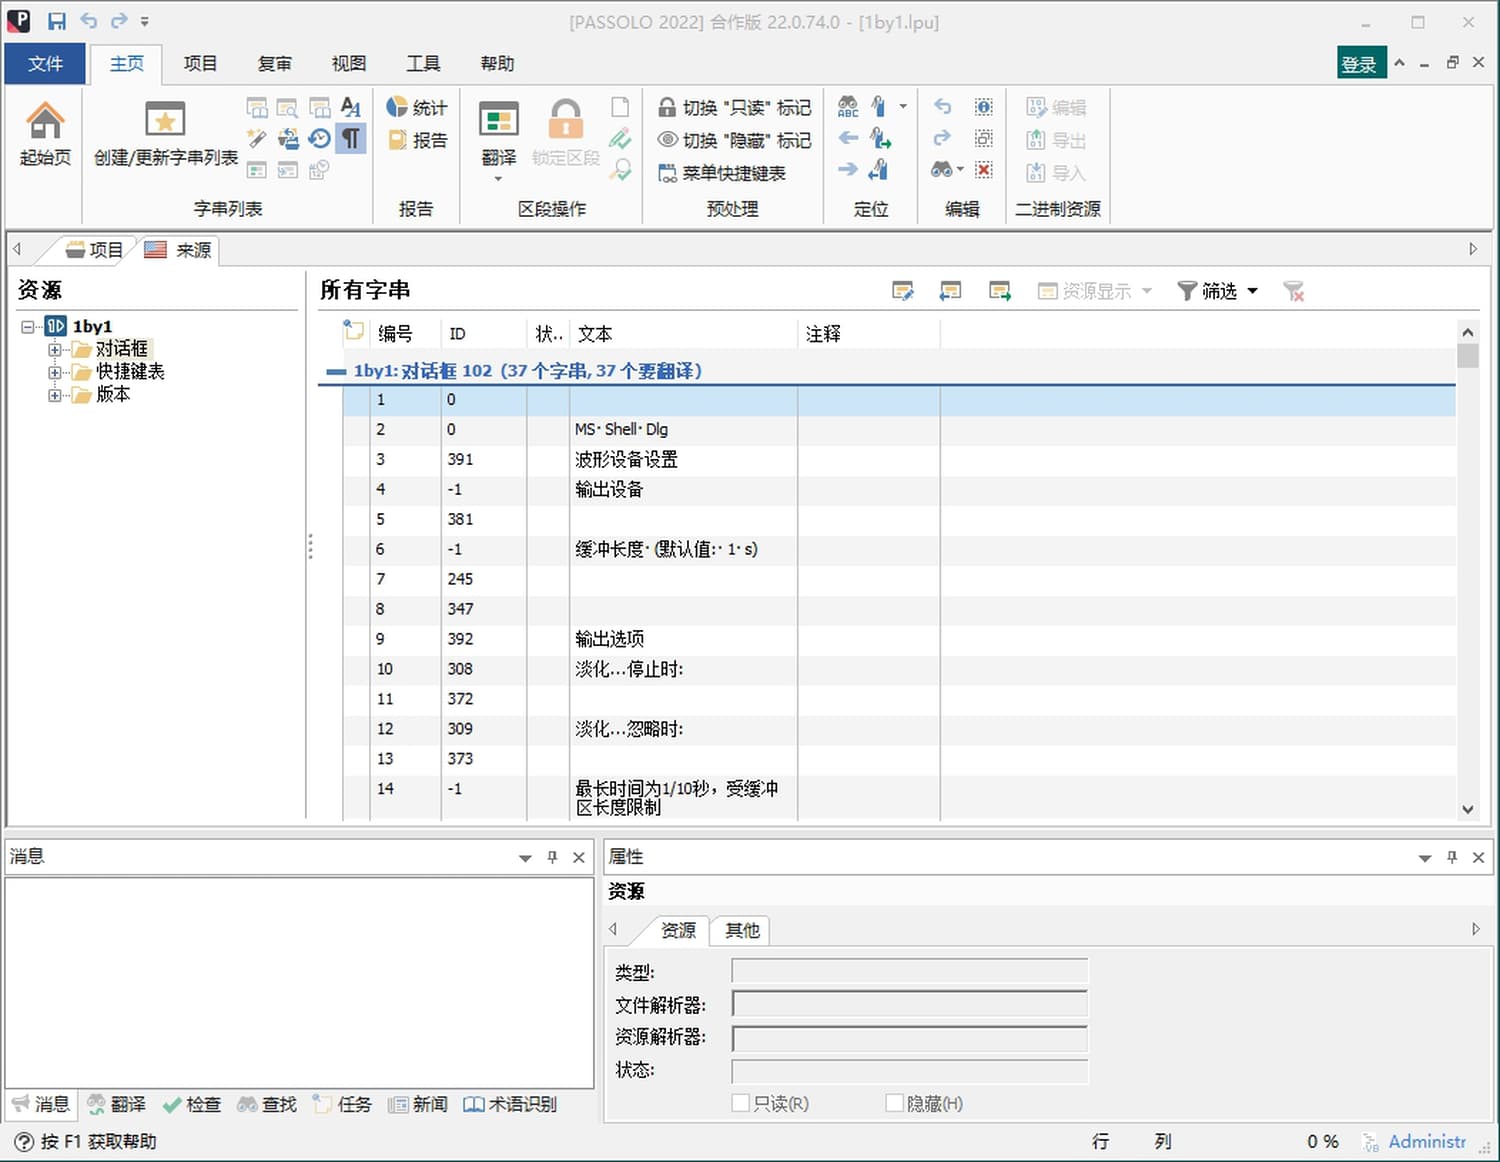Click 创建/更新字串列表 star icon

point(165,120)
